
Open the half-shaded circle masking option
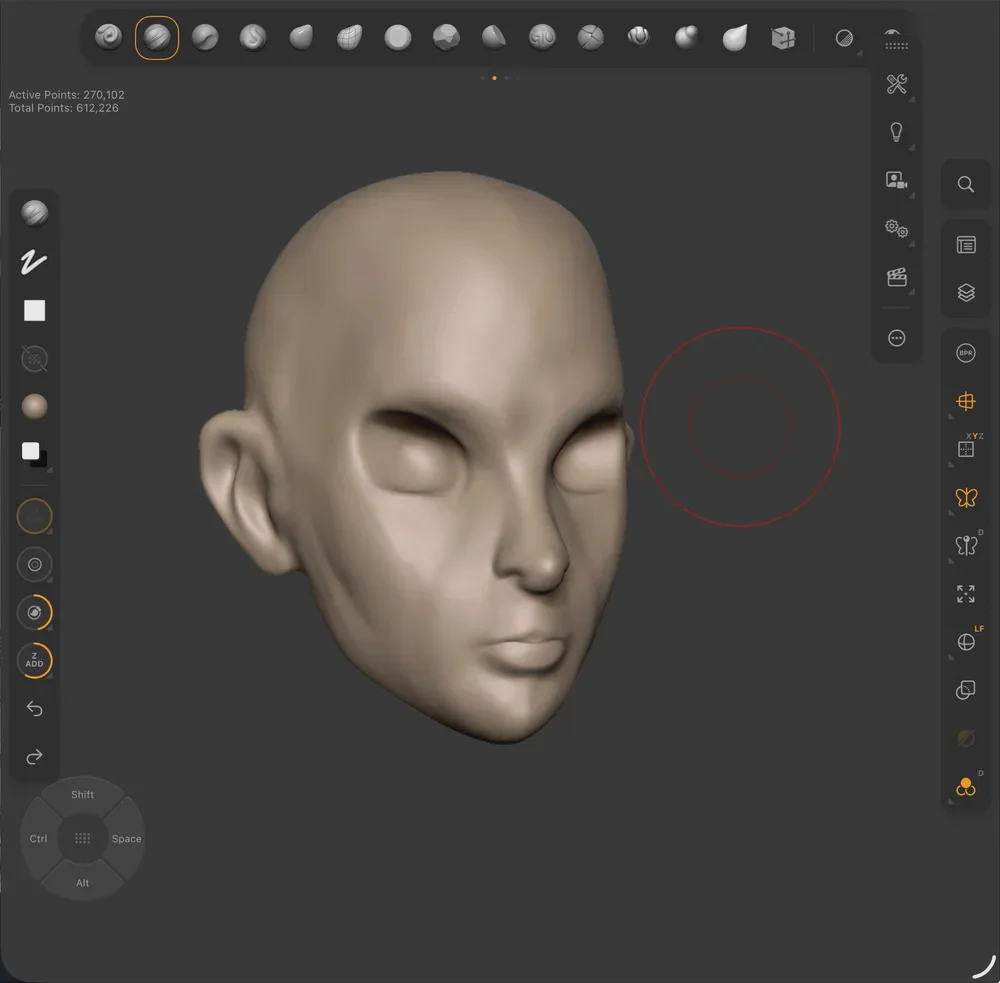pyautogui.click(x=844, y=38)
